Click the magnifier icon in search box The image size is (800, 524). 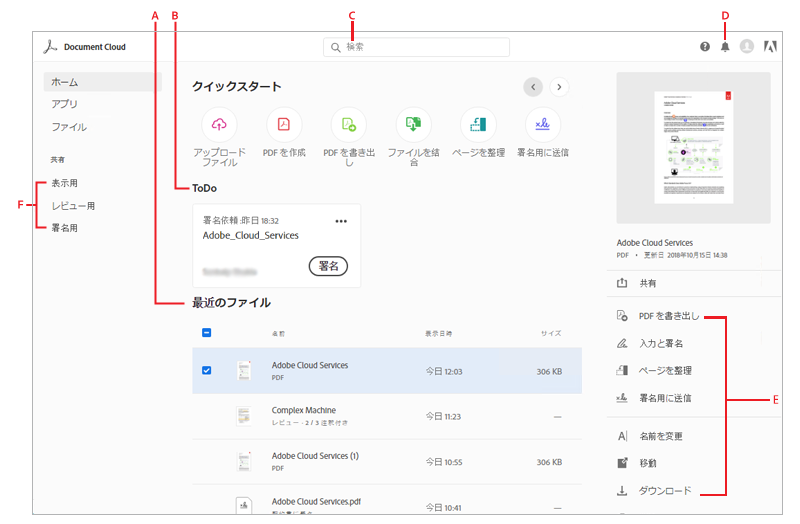point(335,47)
